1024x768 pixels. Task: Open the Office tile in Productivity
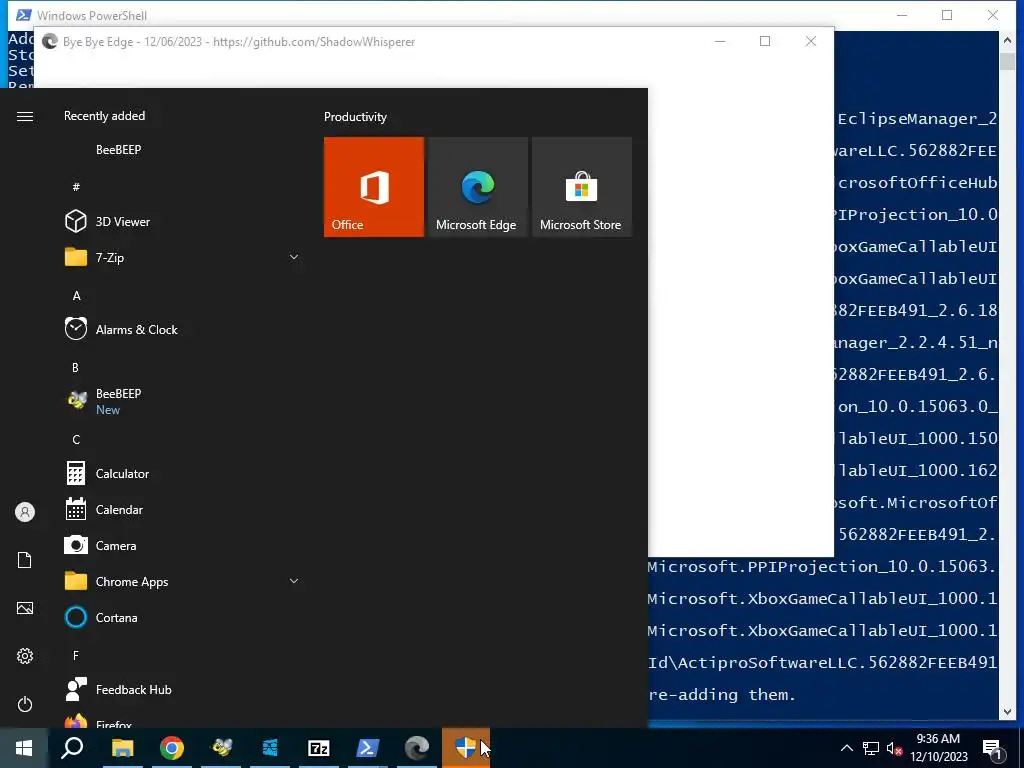(374, 187)
